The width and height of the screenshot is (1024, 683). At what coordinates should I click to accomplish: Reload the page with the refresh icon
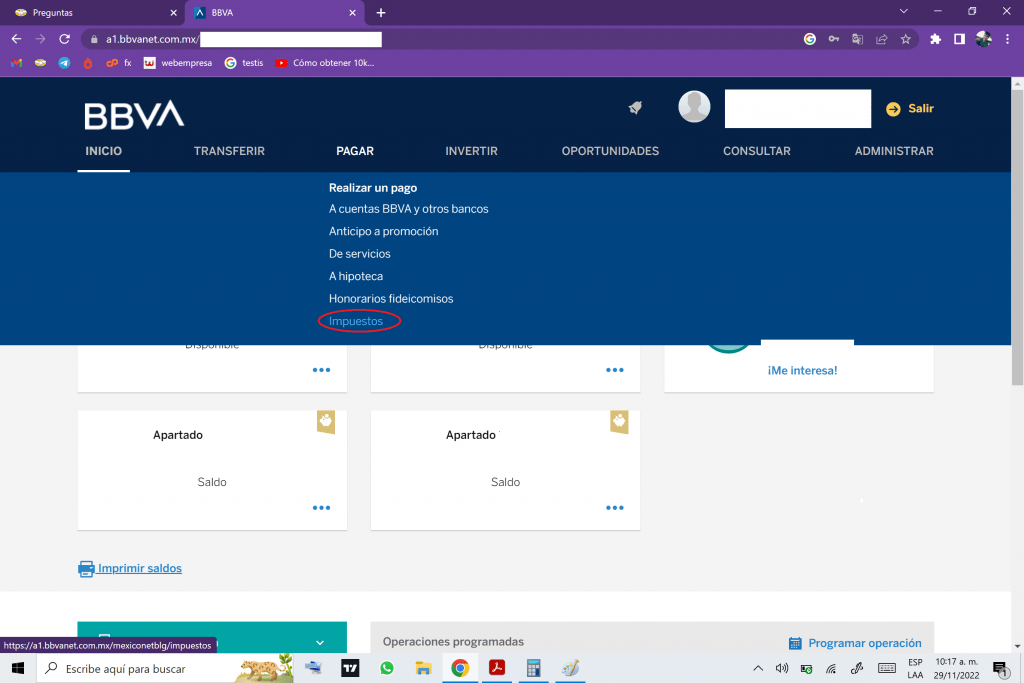(x=64, y=39)
